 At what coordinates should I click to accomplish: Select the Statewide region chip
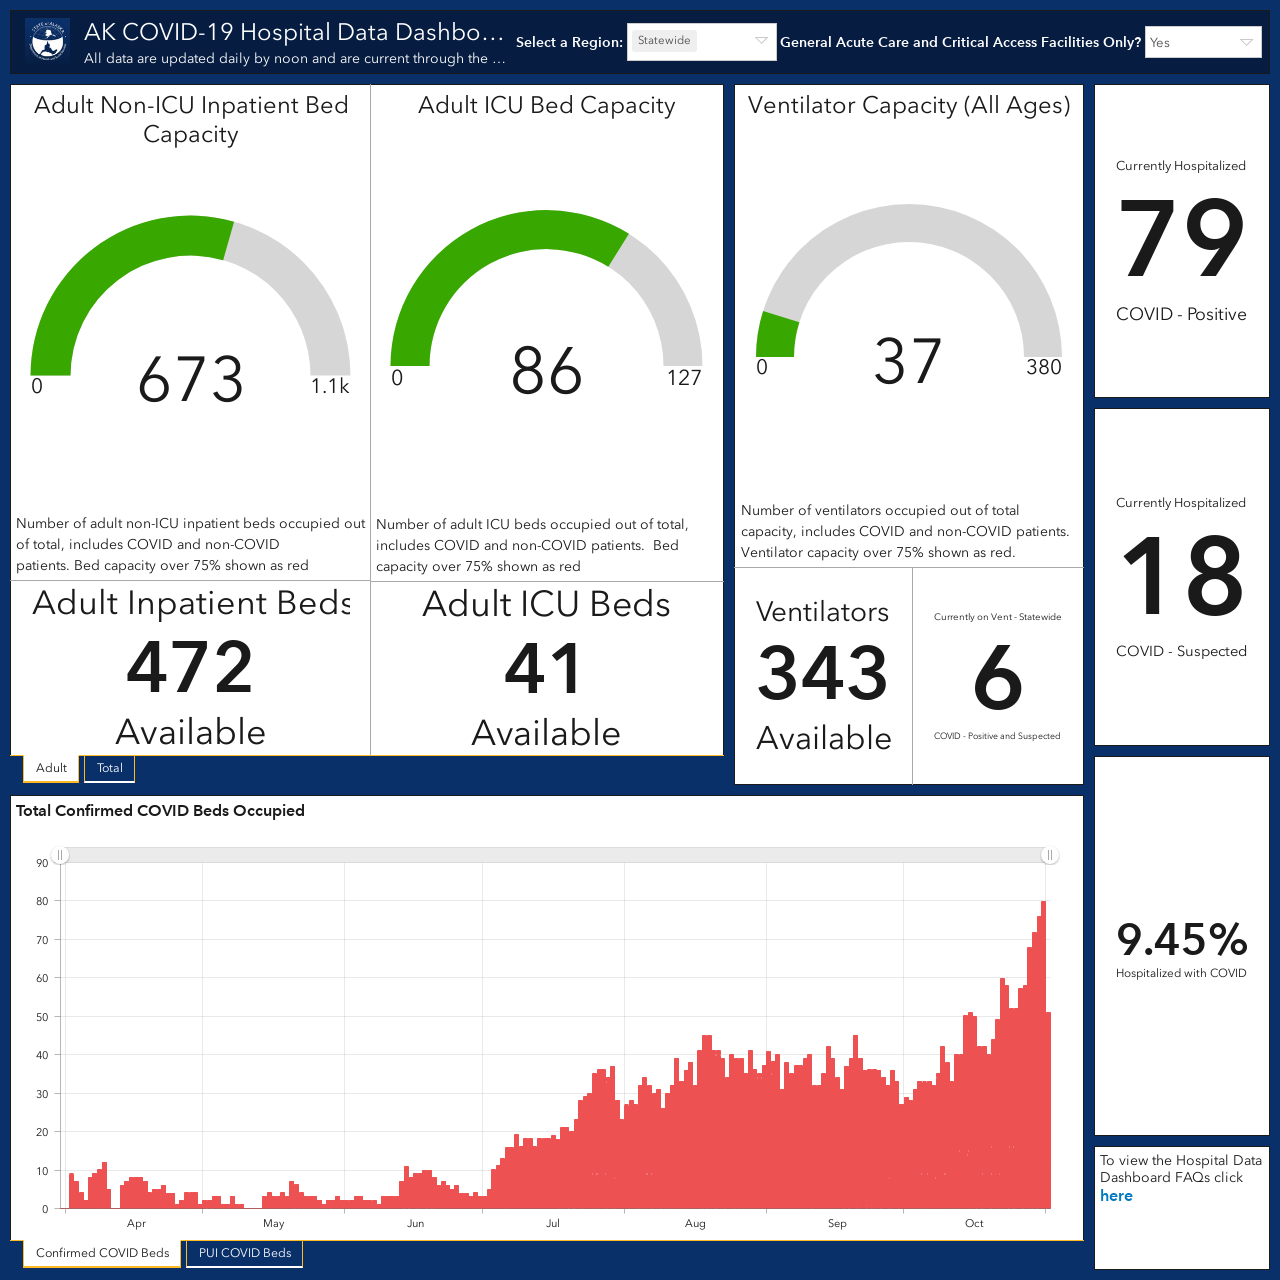[664, 41]
